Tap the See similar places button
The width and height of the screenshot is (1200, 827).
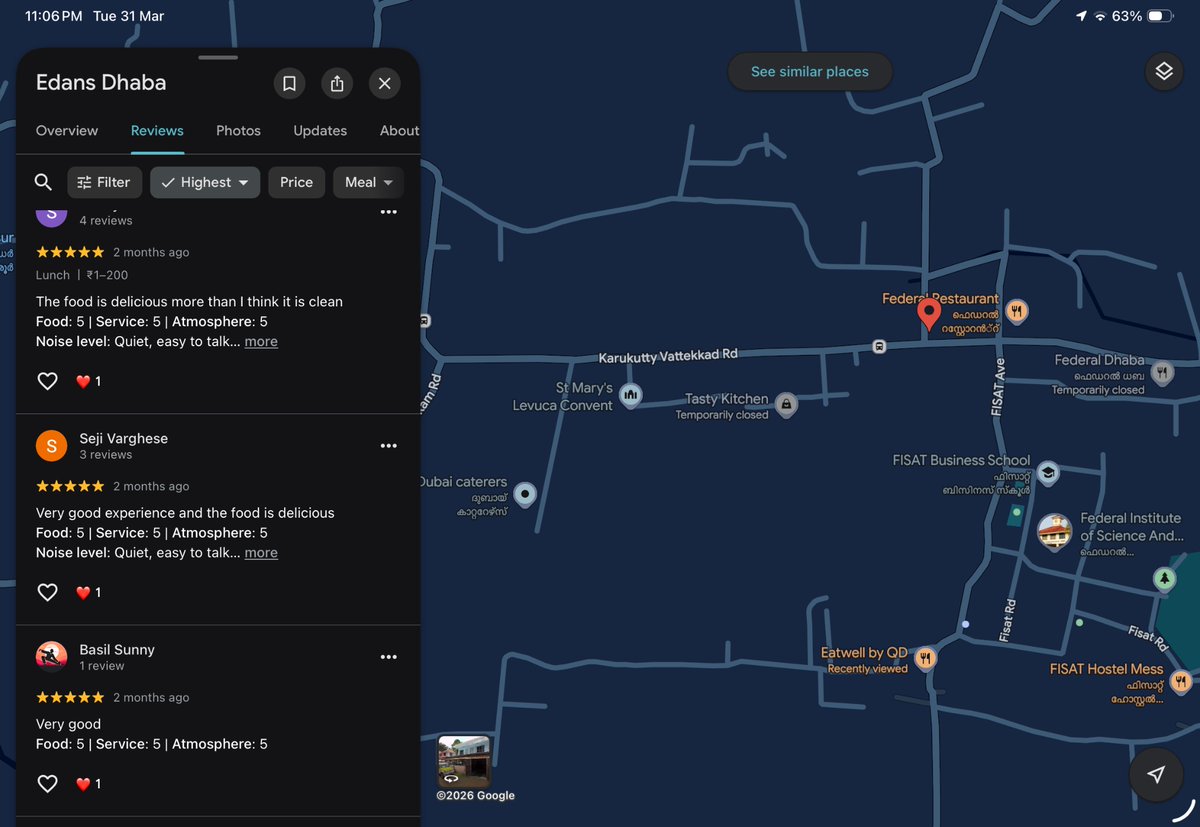(809, 72)
